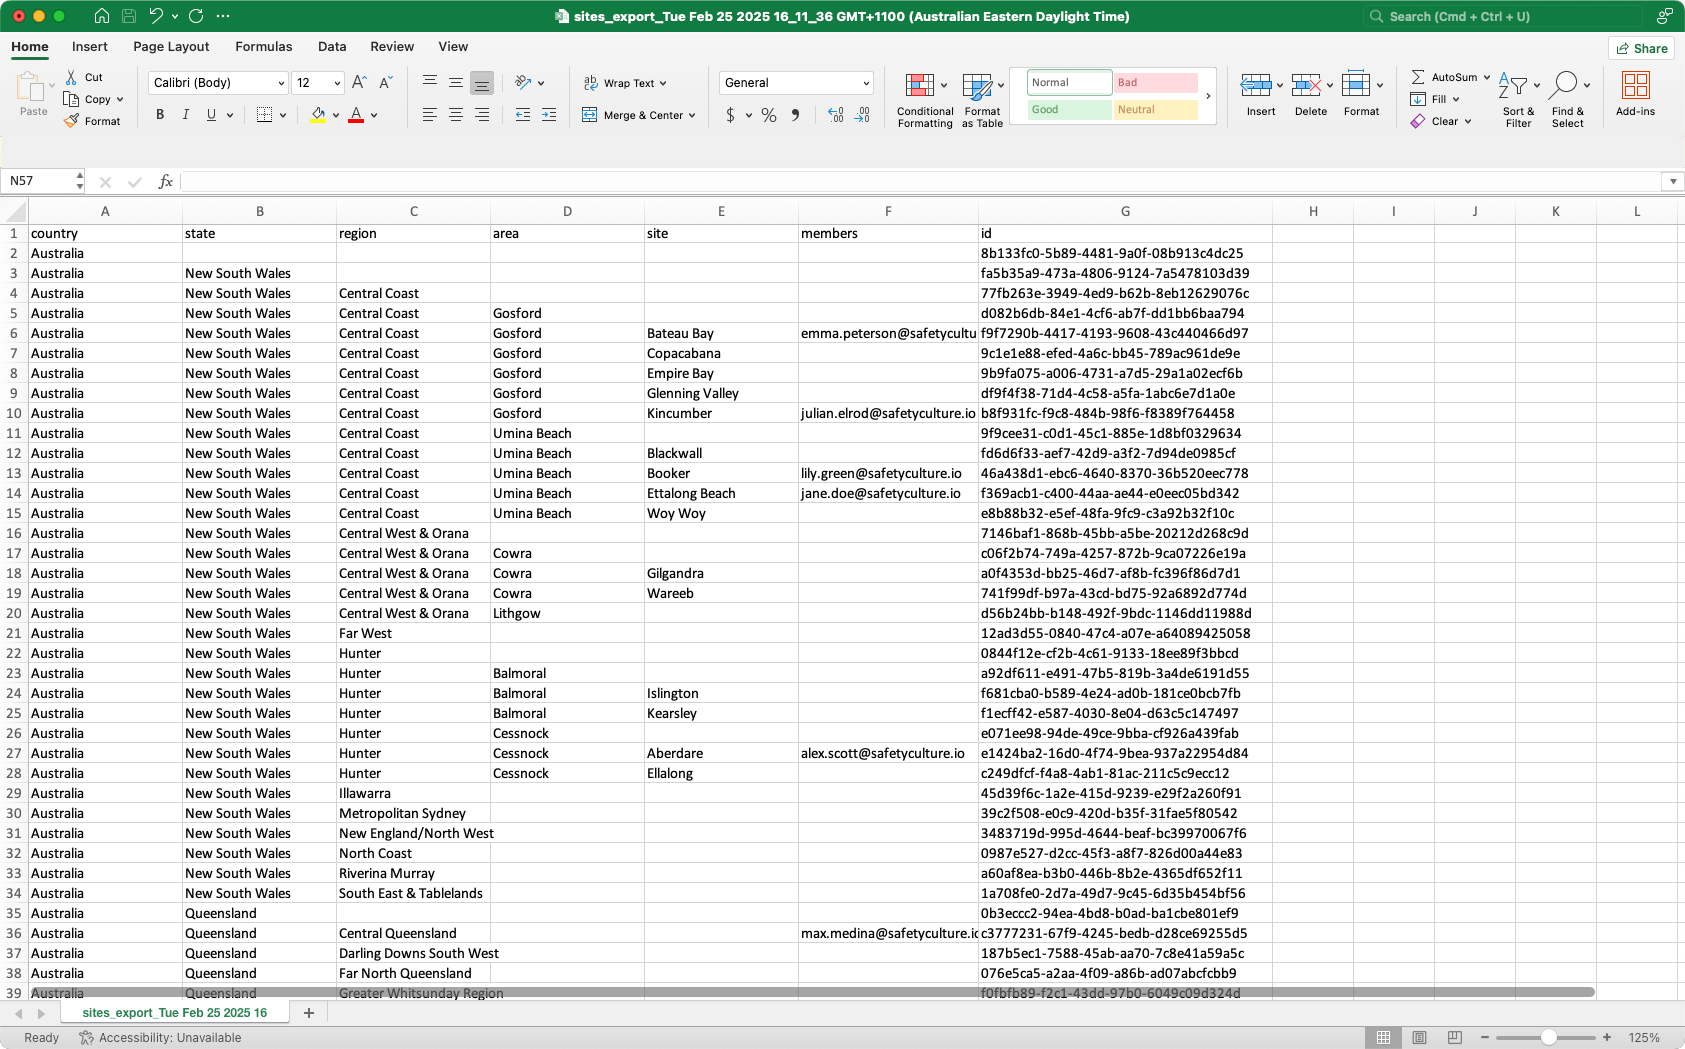Click the insert function fx icon
This screenshot has width=1685, height=1049.
[x=166, y=181]
